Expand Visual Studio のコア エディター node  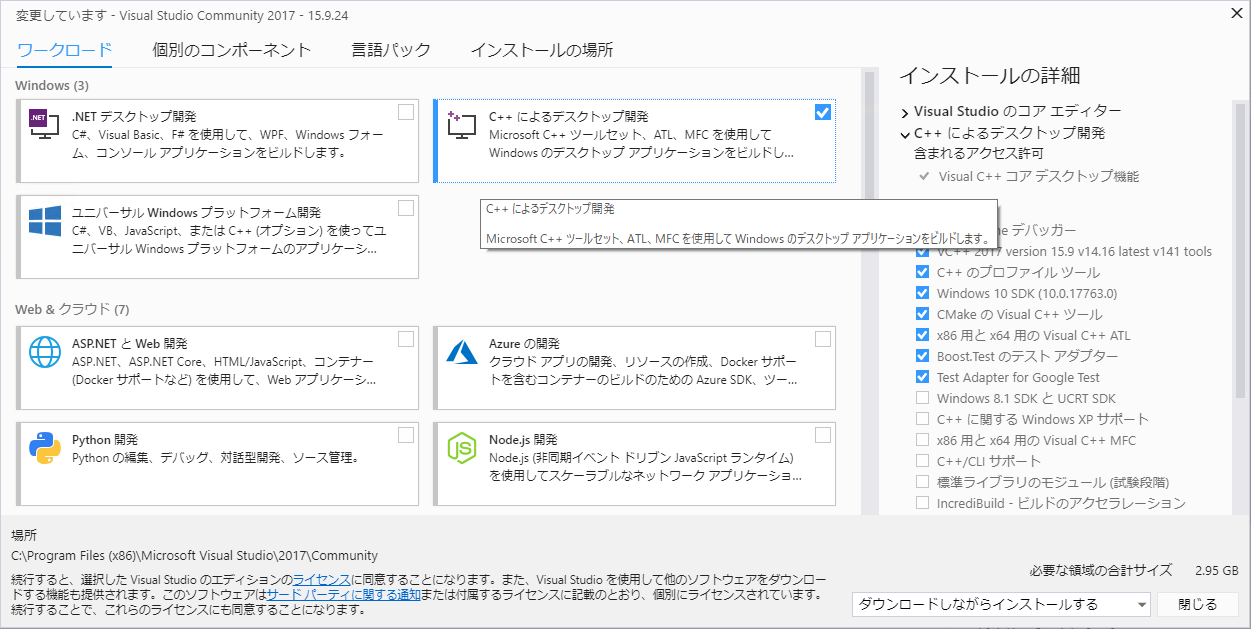click(x=905, y=112)
